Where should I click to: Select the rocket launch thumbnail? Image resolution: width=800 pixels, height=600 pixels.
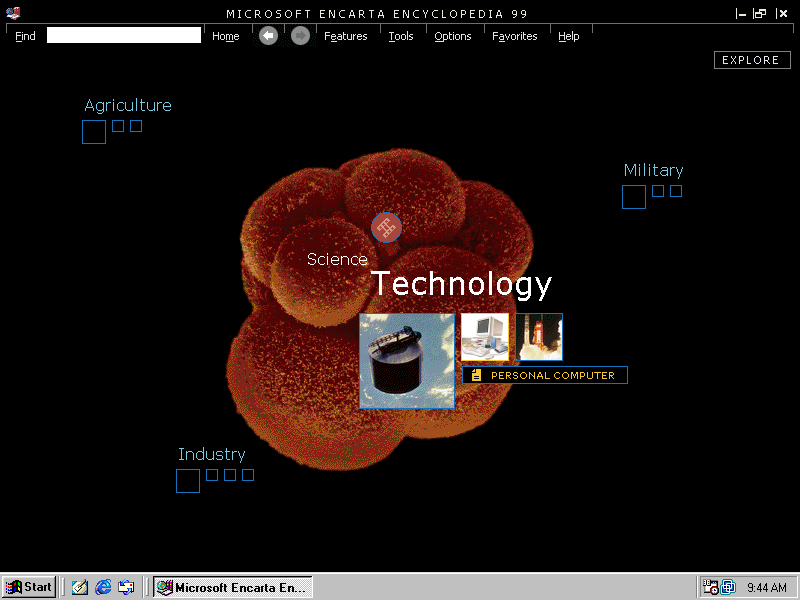click(539, 337)
